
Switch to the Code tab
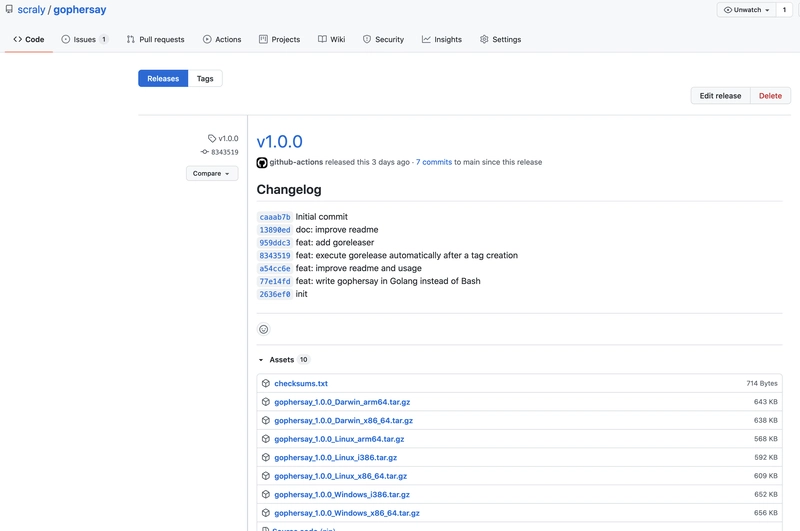[29, 39]
